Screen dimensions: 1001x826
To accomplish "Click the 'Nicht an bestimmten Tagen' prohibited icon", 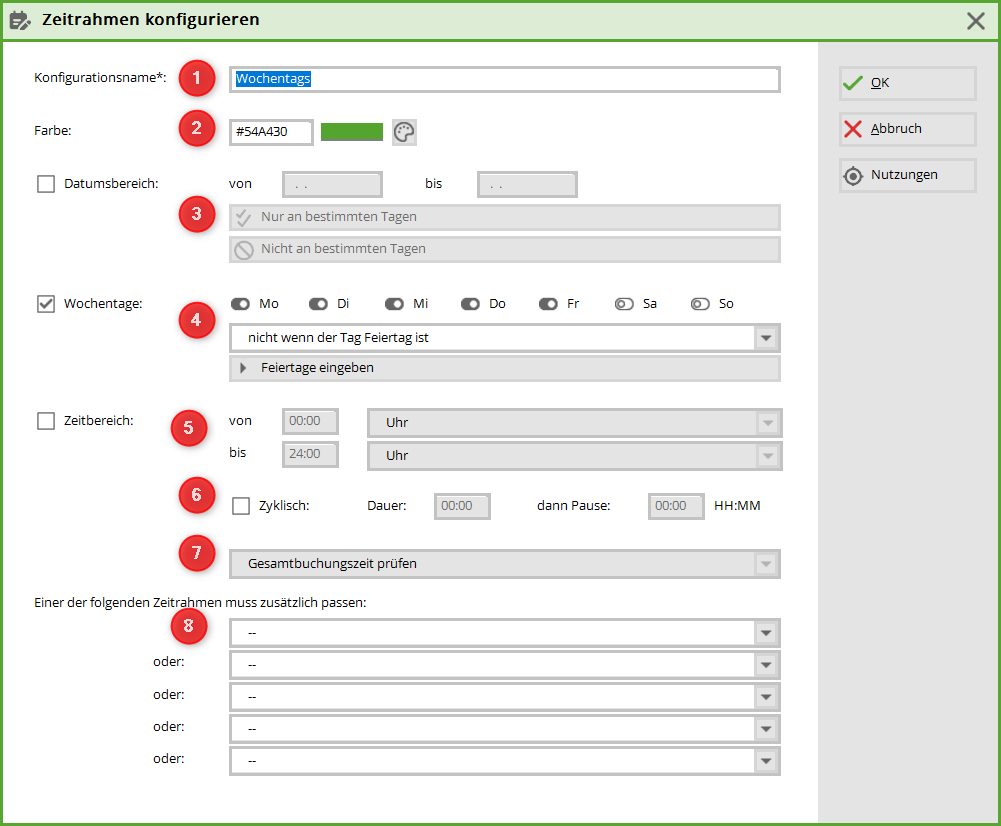I will coord(243,249).
